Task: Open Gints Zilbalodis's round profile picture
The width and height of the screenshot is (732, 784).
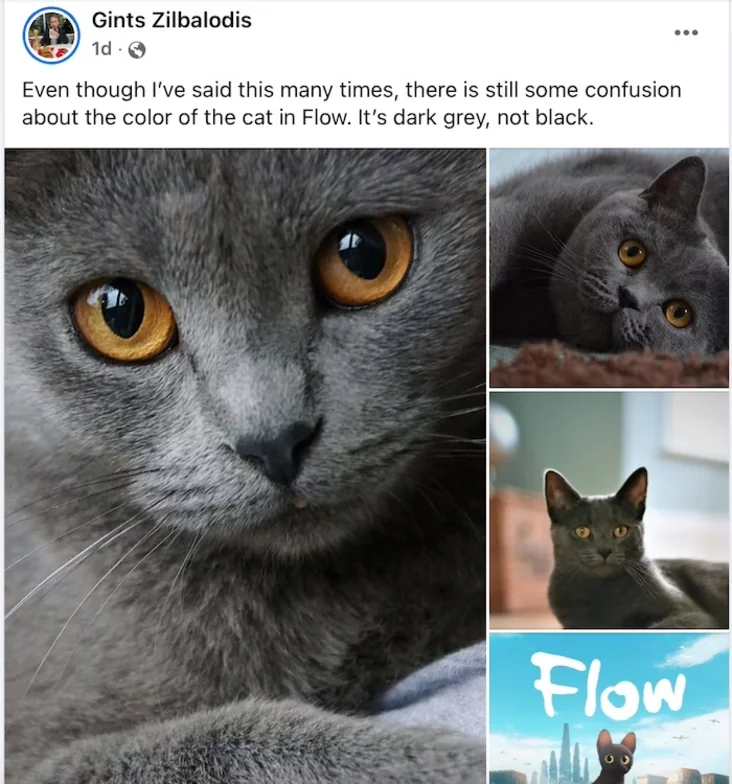Action: point(51,36)
